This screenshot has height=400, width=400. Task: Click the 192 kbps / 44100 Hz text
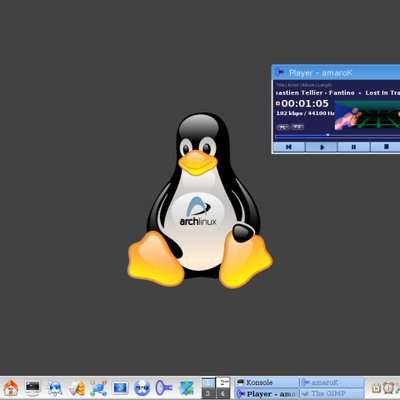tap(305, 113)
